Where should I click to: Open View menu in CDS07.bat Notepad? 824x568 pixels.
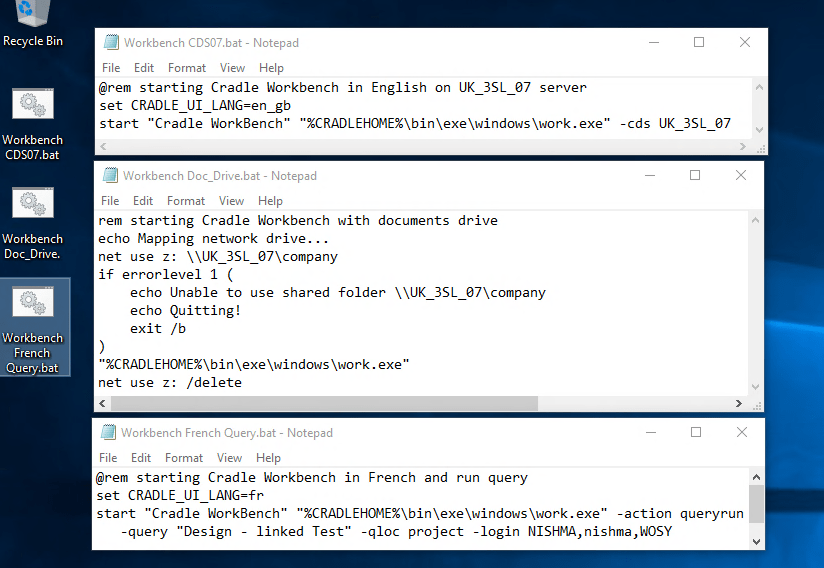pos(232,68)
